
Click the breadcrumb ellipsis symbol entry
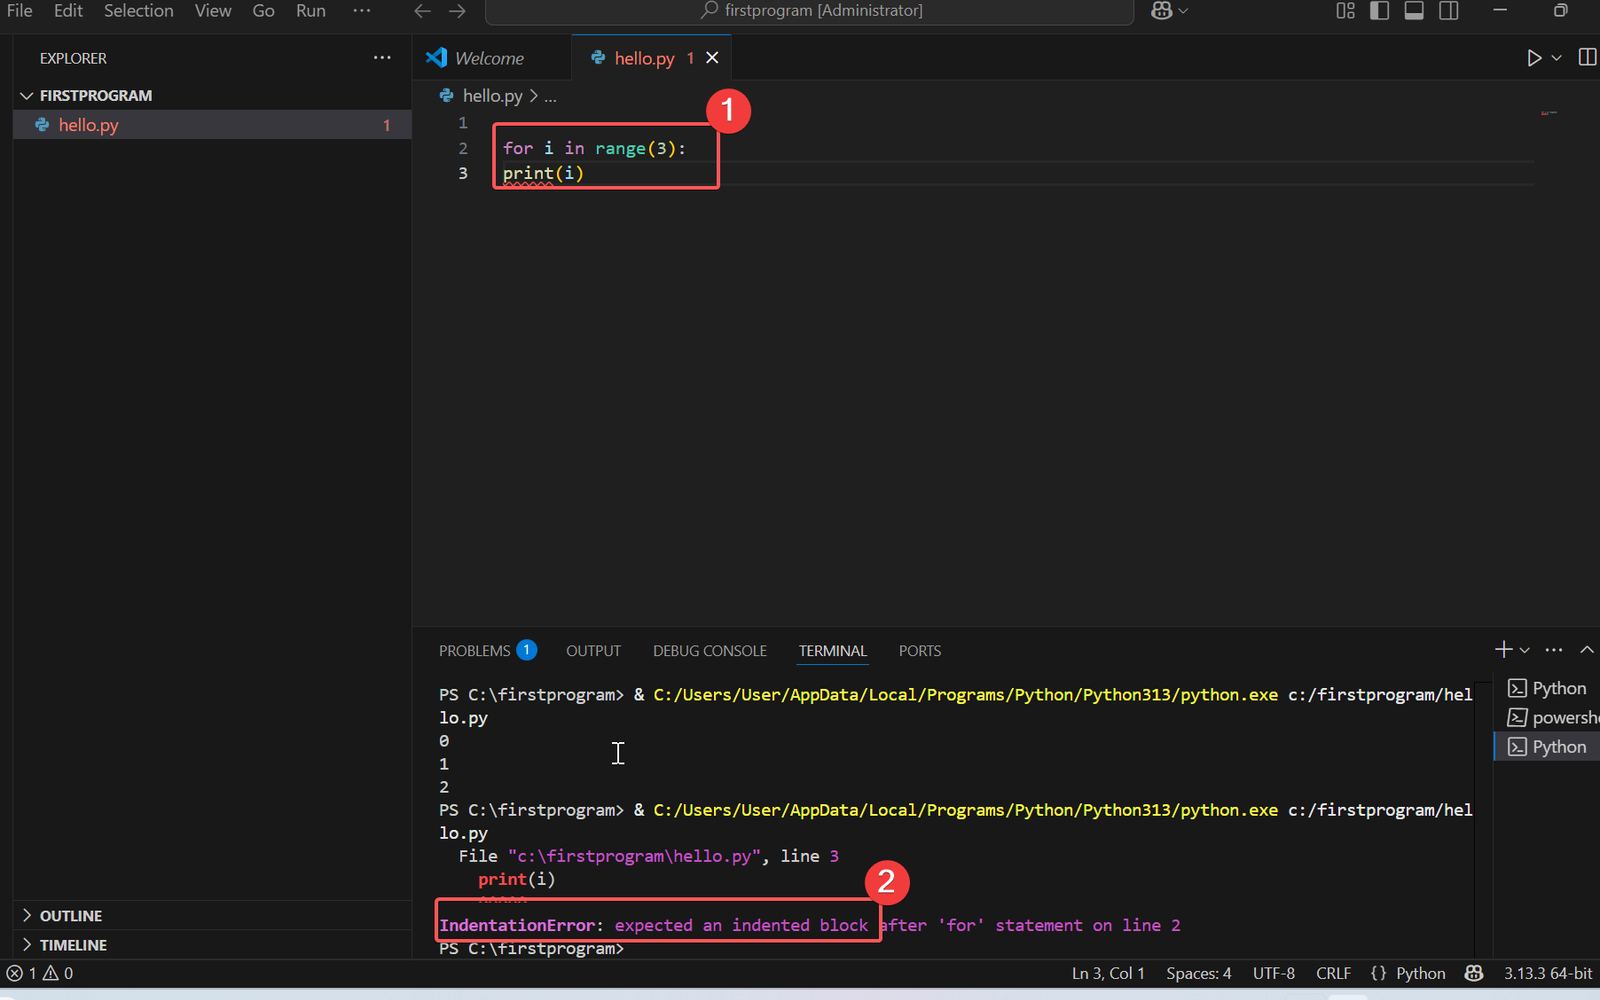point(550,96)
